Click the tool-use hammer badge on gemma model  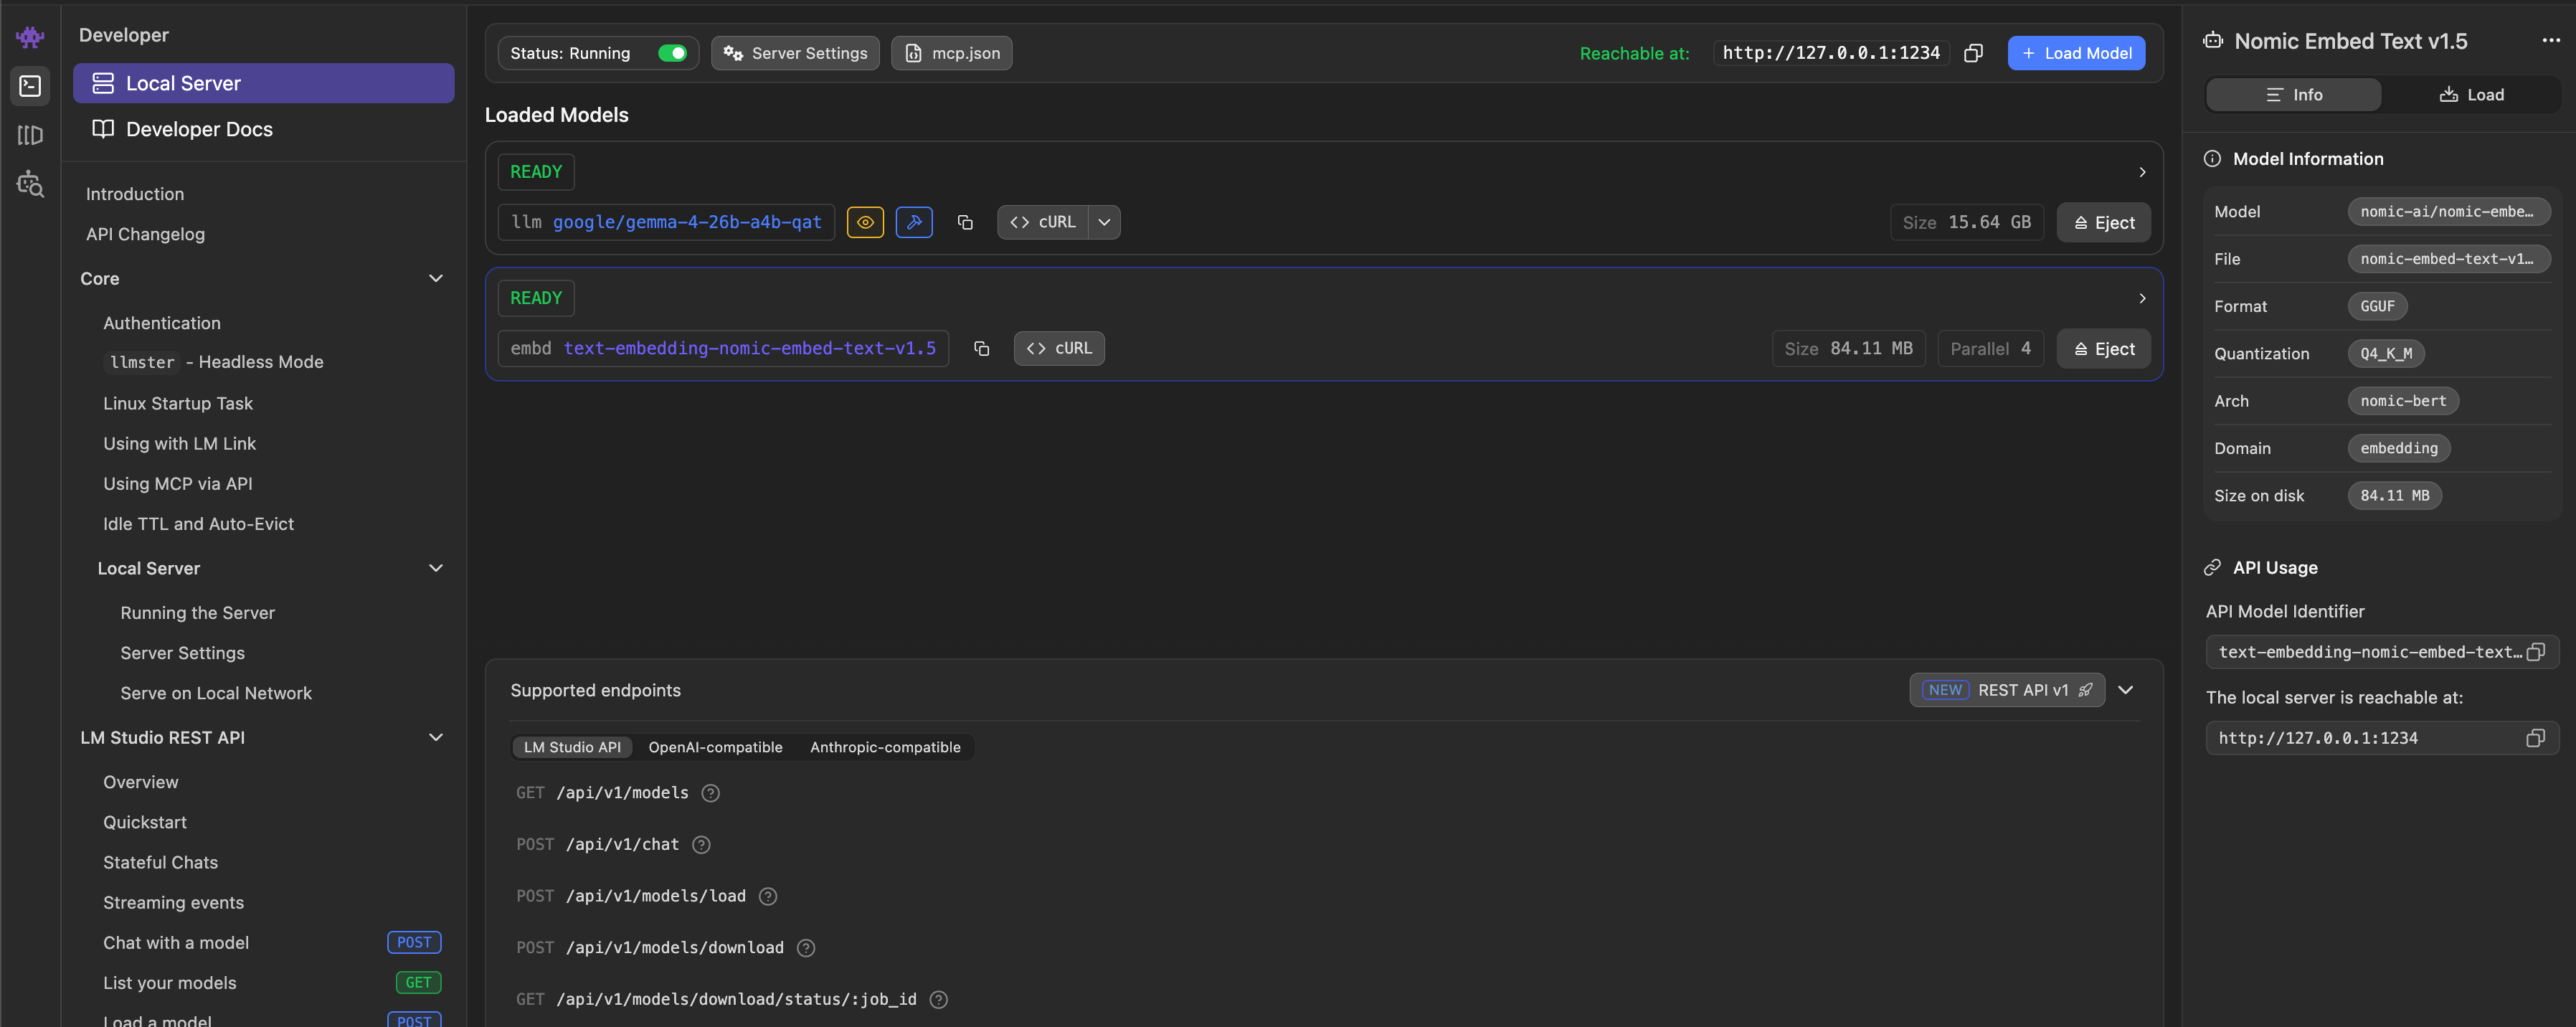[914, 222]
